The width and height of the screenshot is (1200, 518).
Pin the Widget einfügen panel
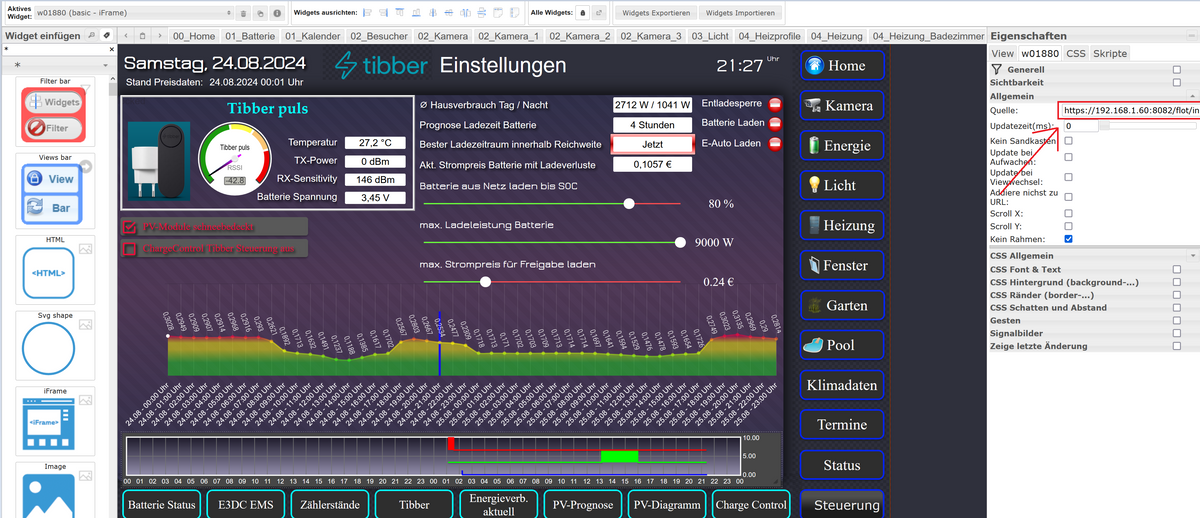106,36
